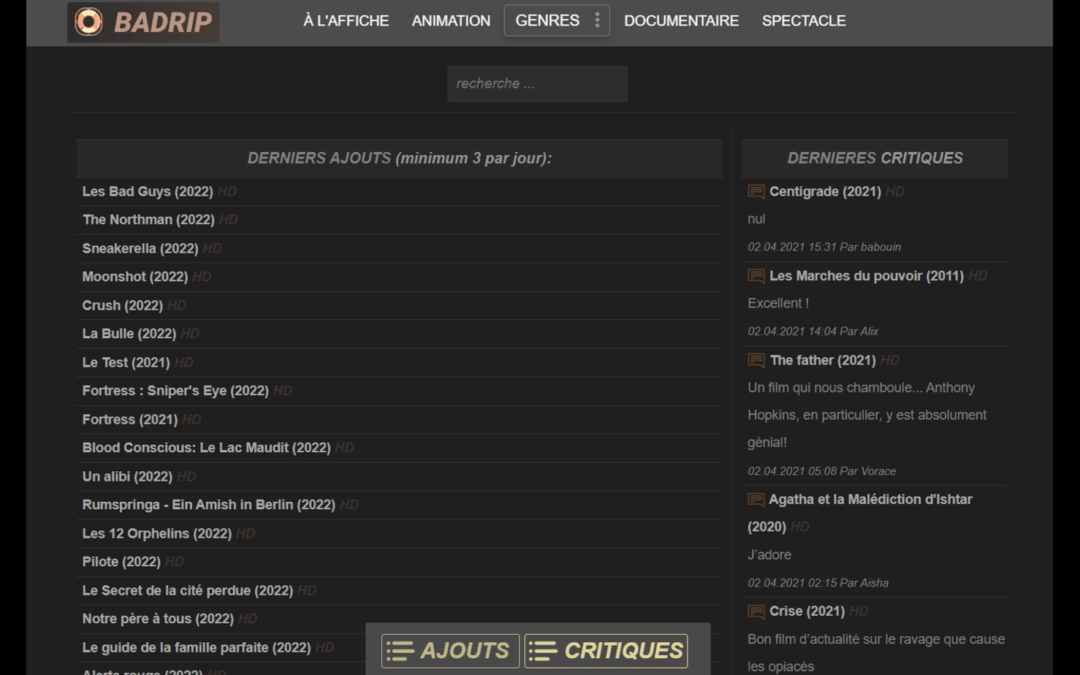The image size is (1080, 675).
Task: Open Crise (2021) review title
Action: pos(807,612)
